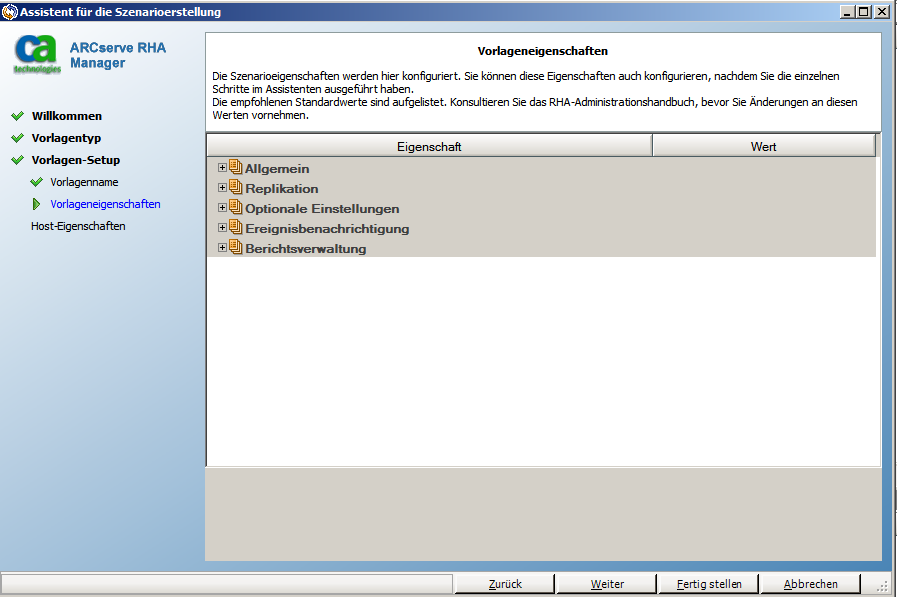Click the Eigenschaft column header
The width and height of the screenshot is (897, 597).
click(429, 146)
